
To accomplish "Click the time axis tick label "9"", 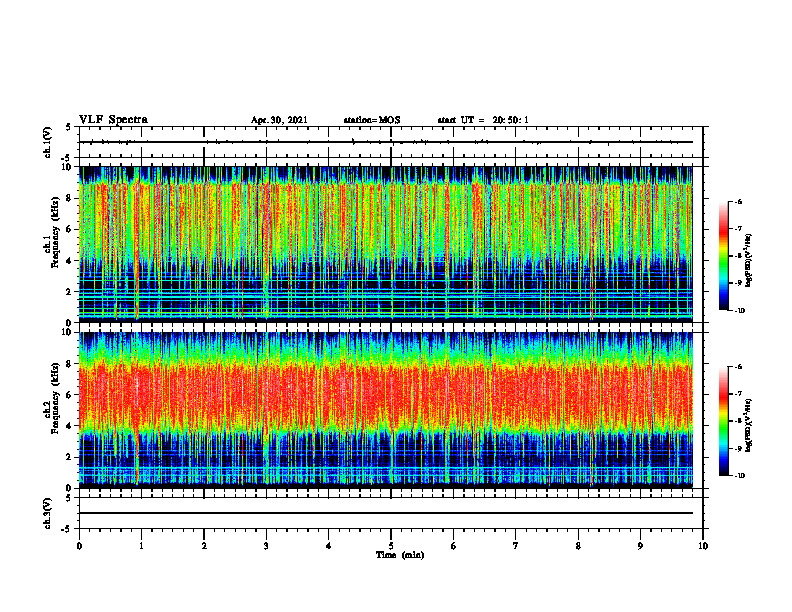I will tap(640, 546).
